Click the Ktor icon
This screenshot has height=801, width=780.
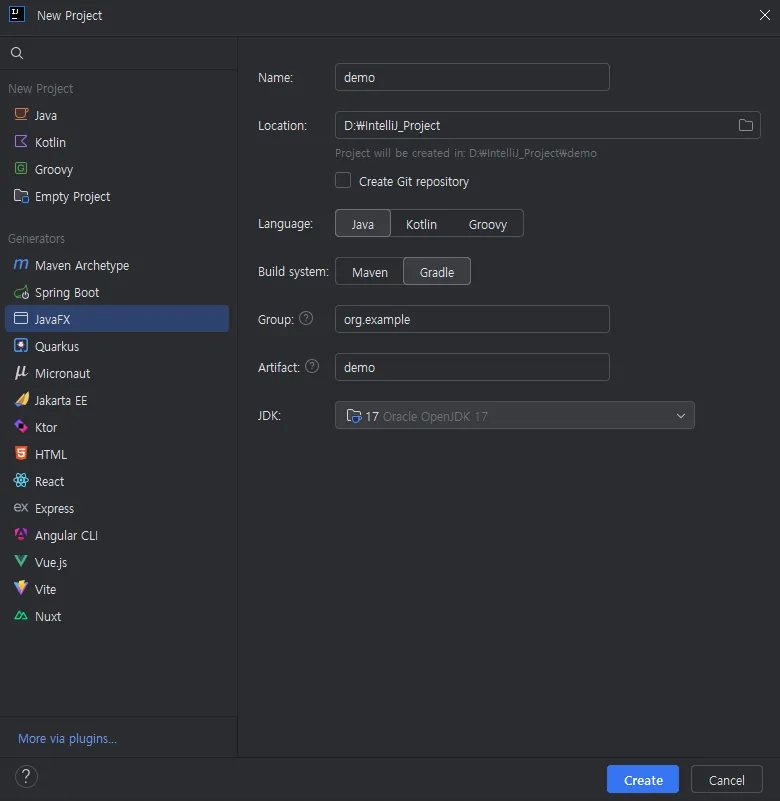(x=21, y=426)
